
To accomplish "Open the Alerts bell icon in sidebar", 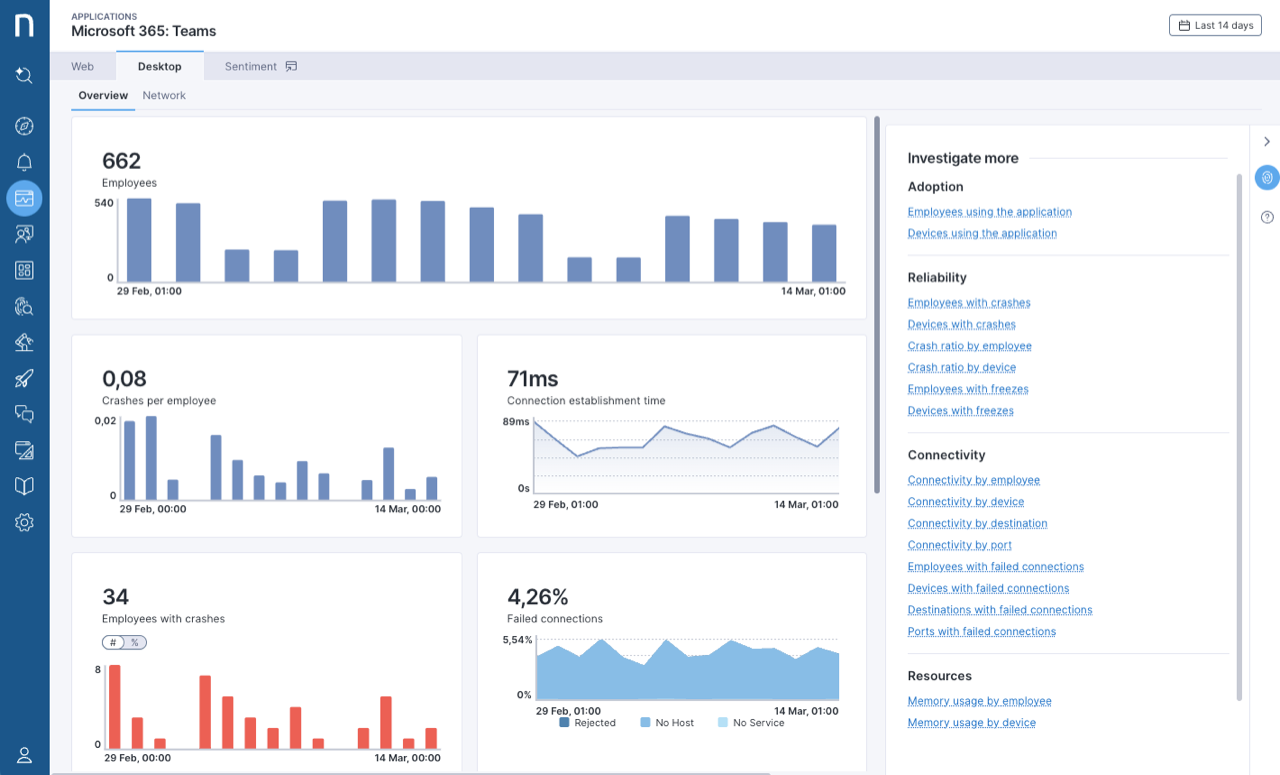I will (24, 161).
